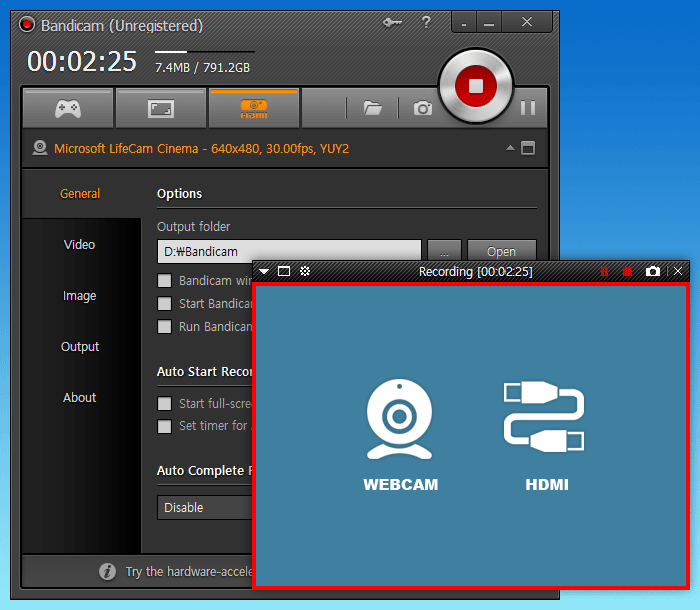Capture image with the Recording window camera icon
This screenshot has height=610, width=700.
click(653, 272)
